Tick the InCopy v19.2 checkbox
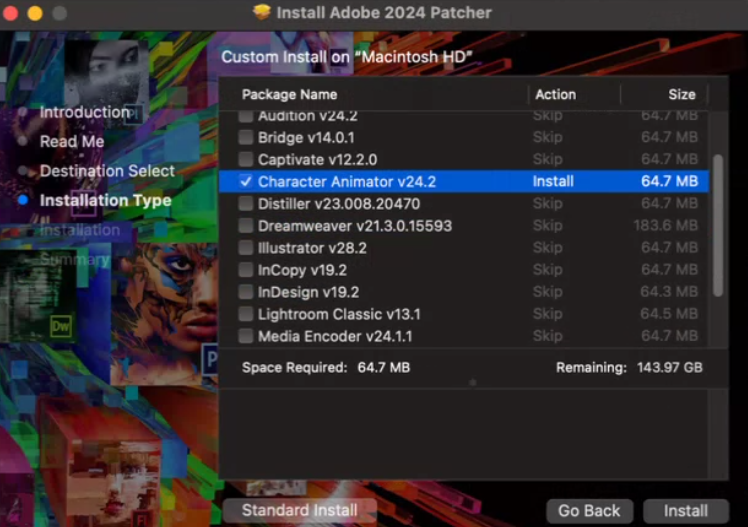Viewport: 748px width, 527px height. [x=246, y=270]
